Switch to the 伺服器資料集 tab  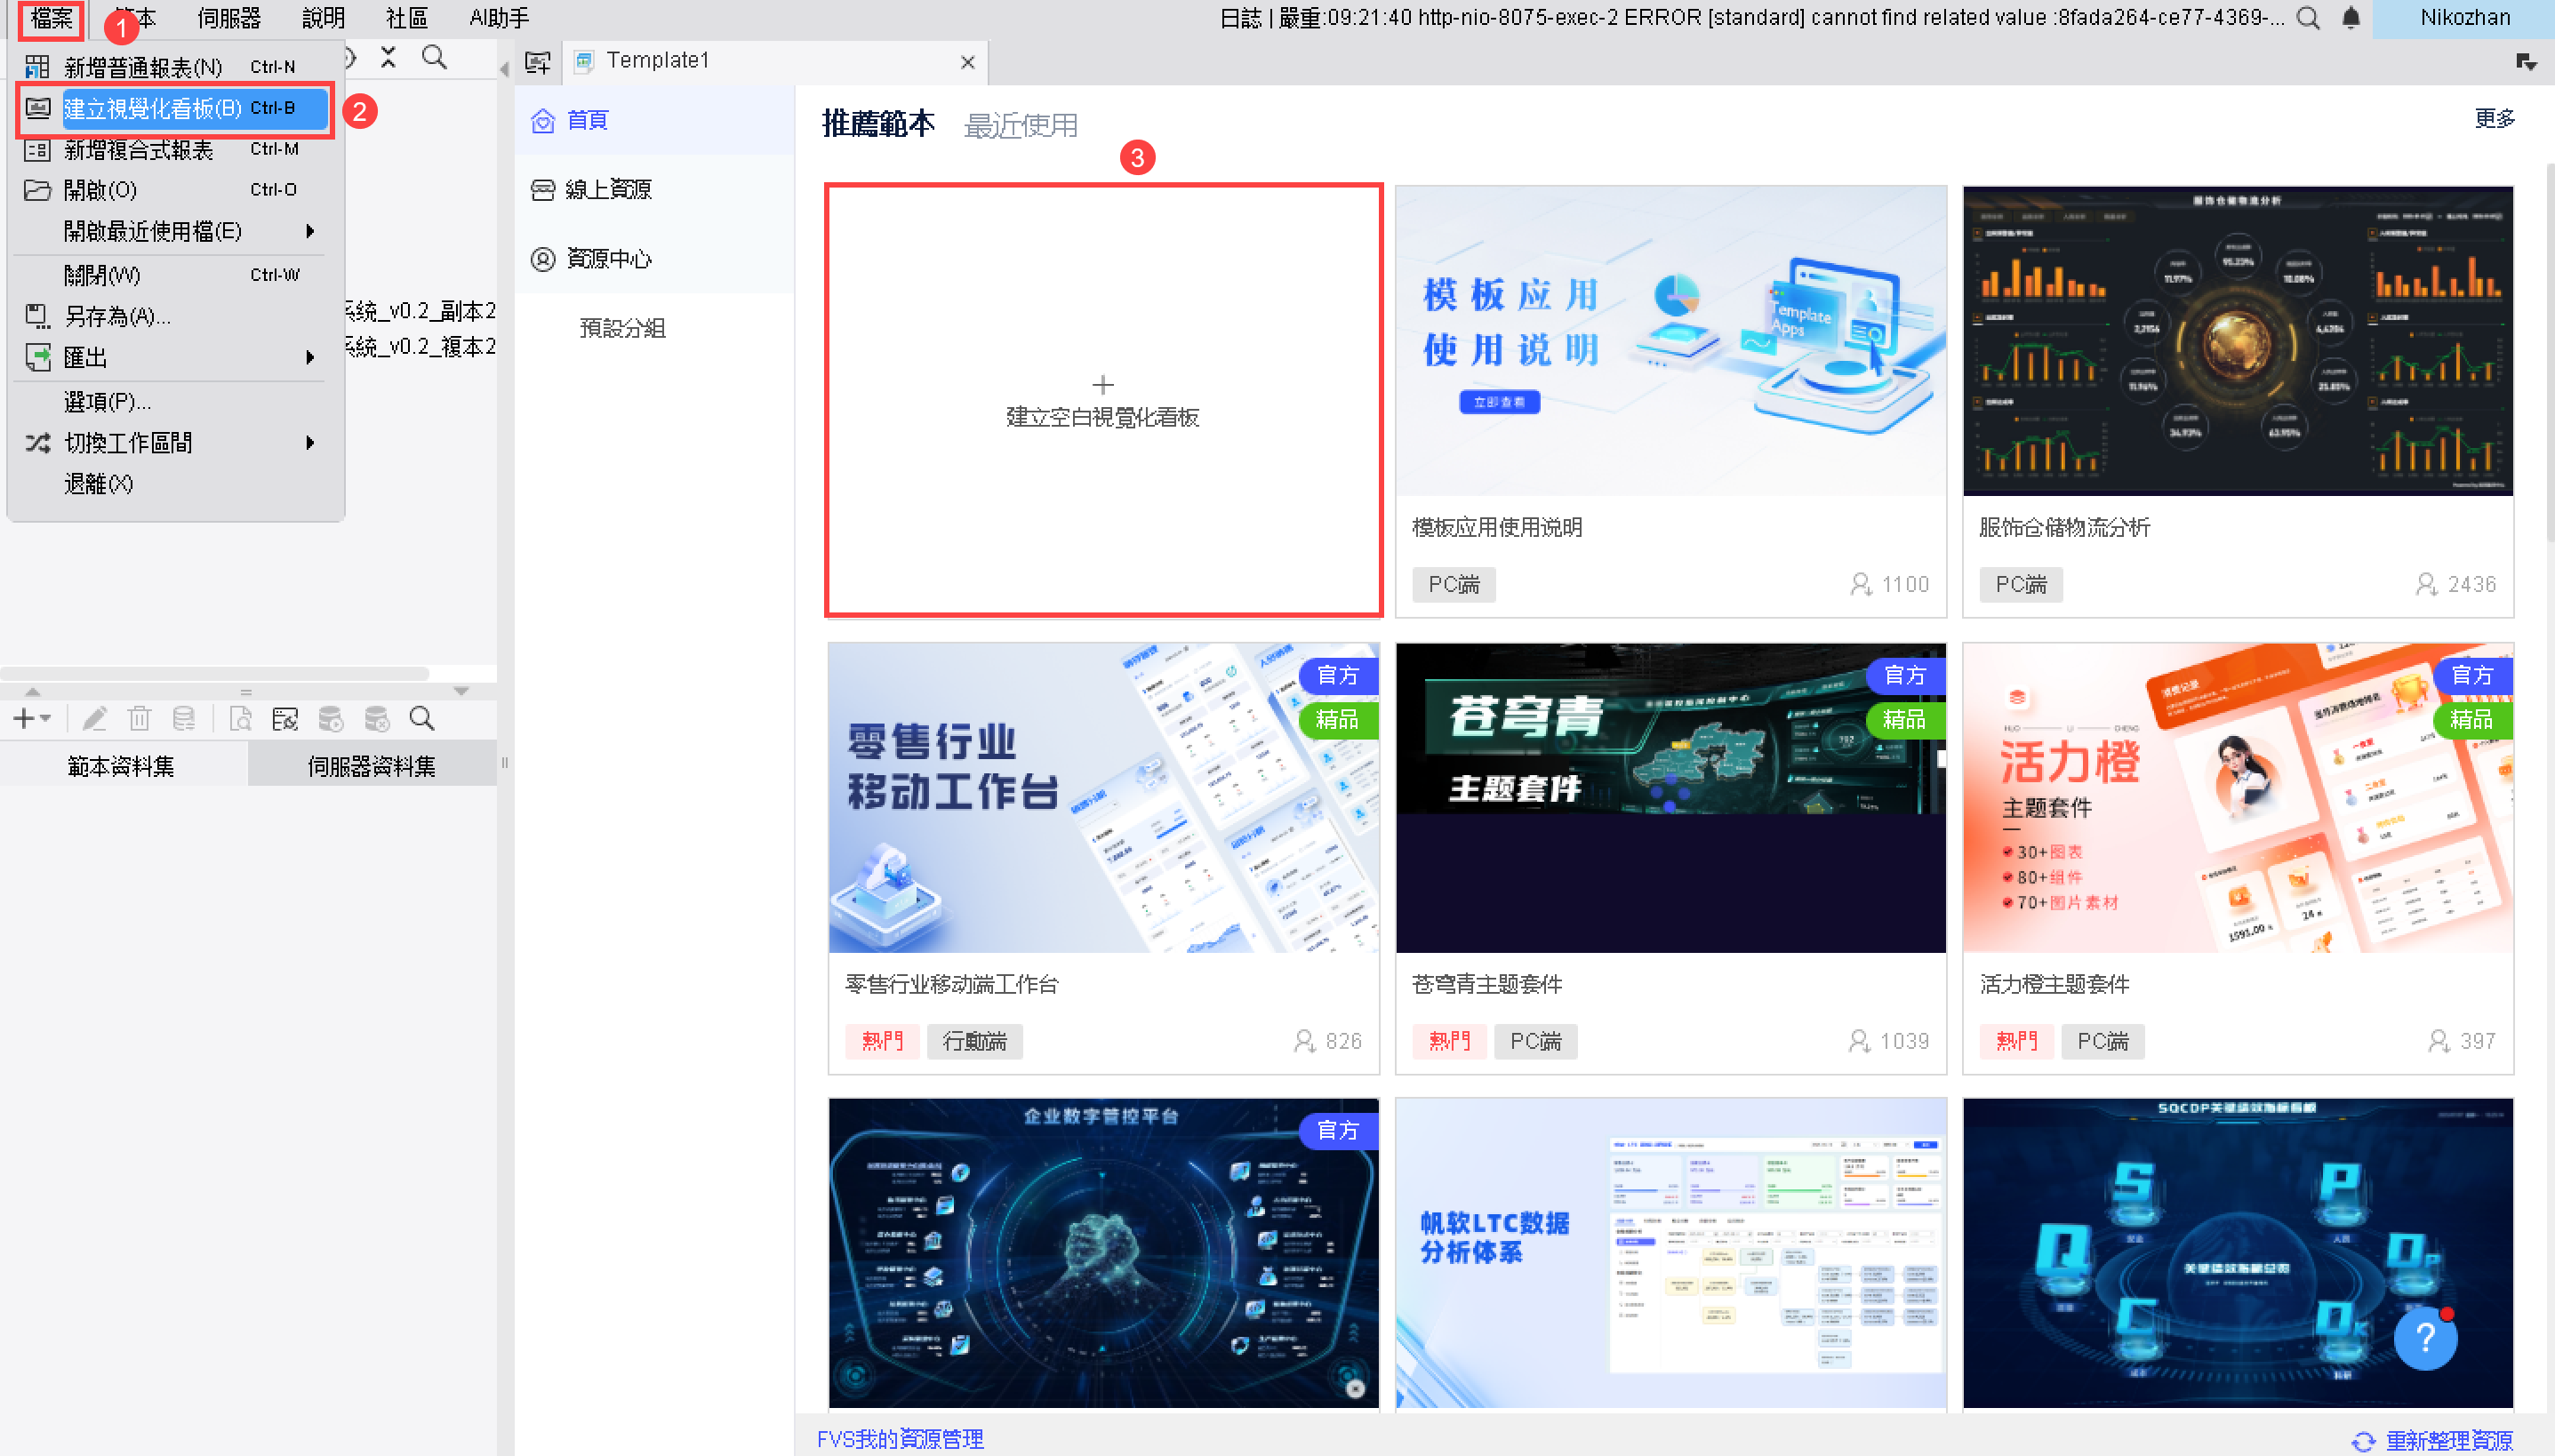(371, 766)
